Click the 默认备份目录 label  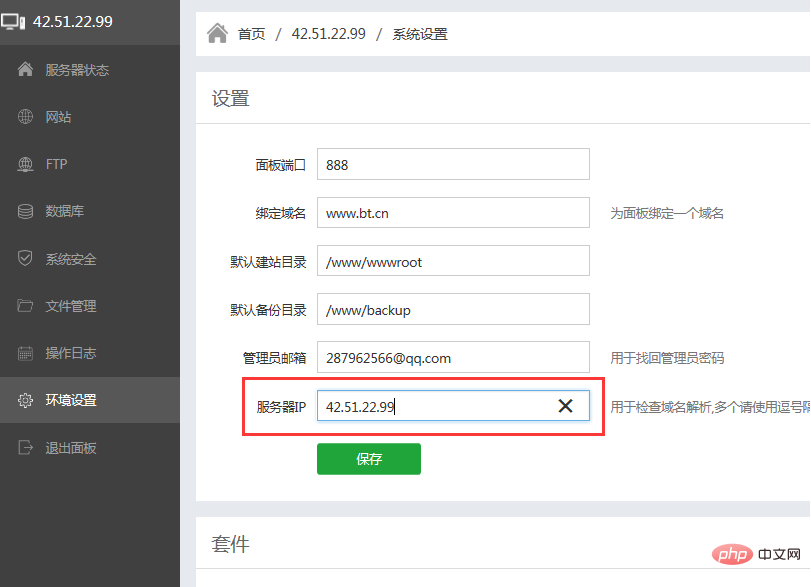click(268, 310)
